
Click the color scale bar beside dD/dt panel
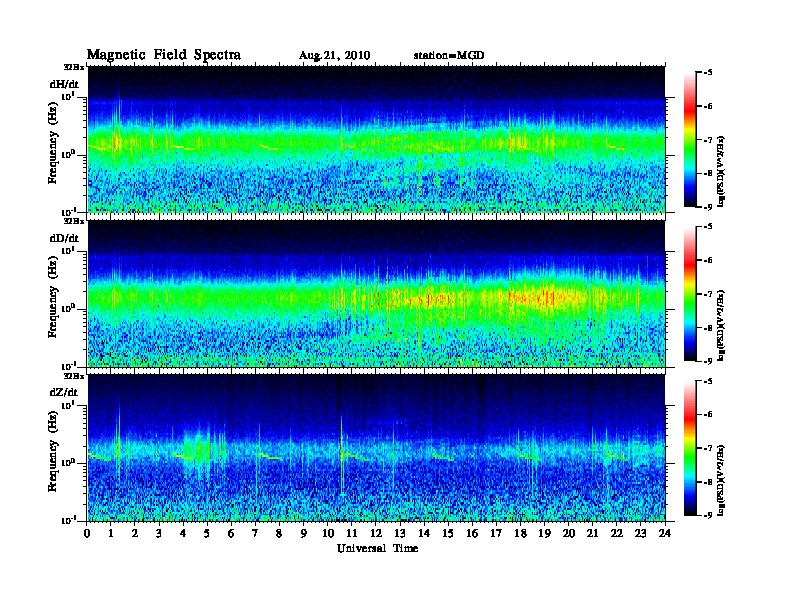click(x=690, y=293)
